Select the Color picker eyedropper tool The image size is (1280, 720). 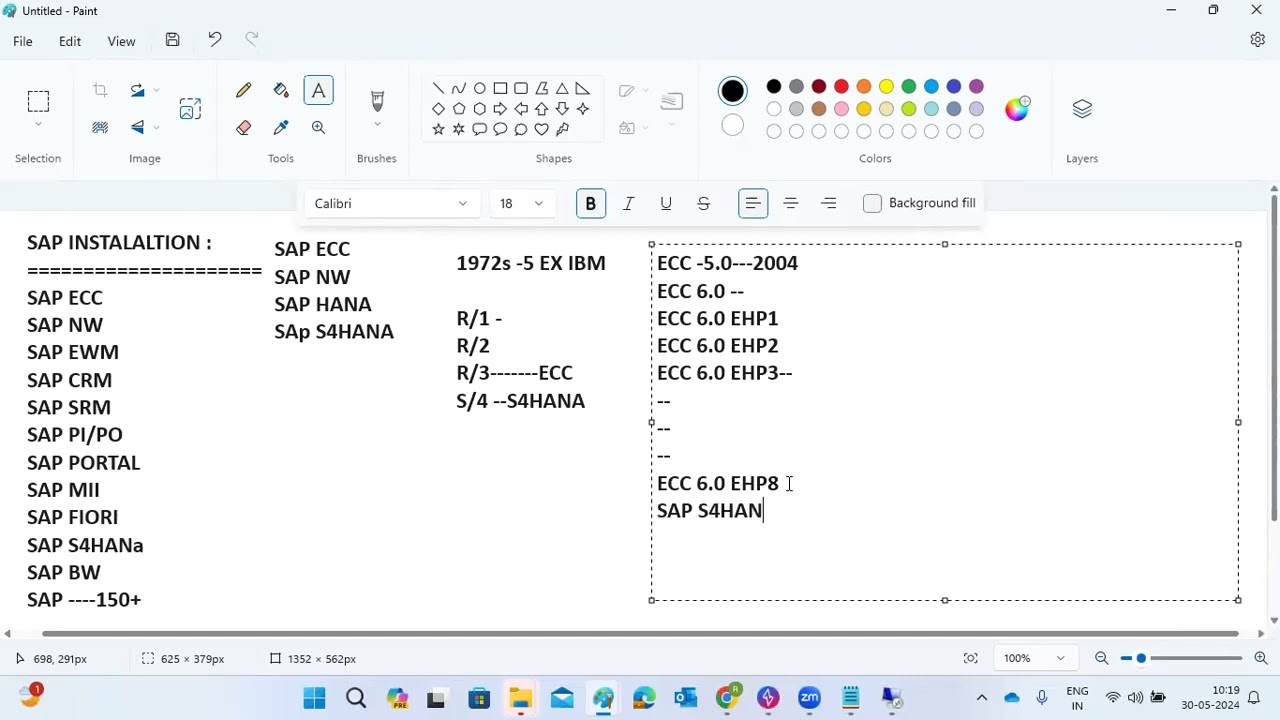coord(281,128)
